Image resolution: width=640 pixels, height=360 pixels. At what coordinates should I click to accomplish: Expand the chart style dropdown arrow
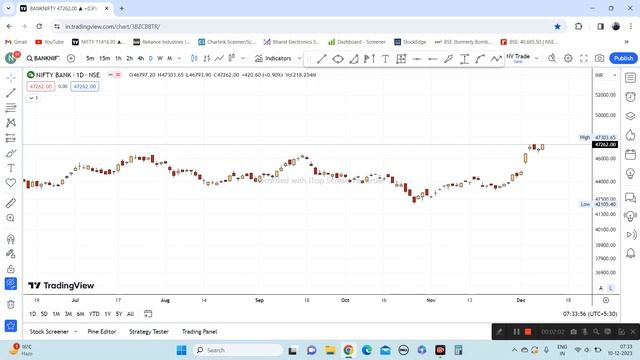pos(243,58)
